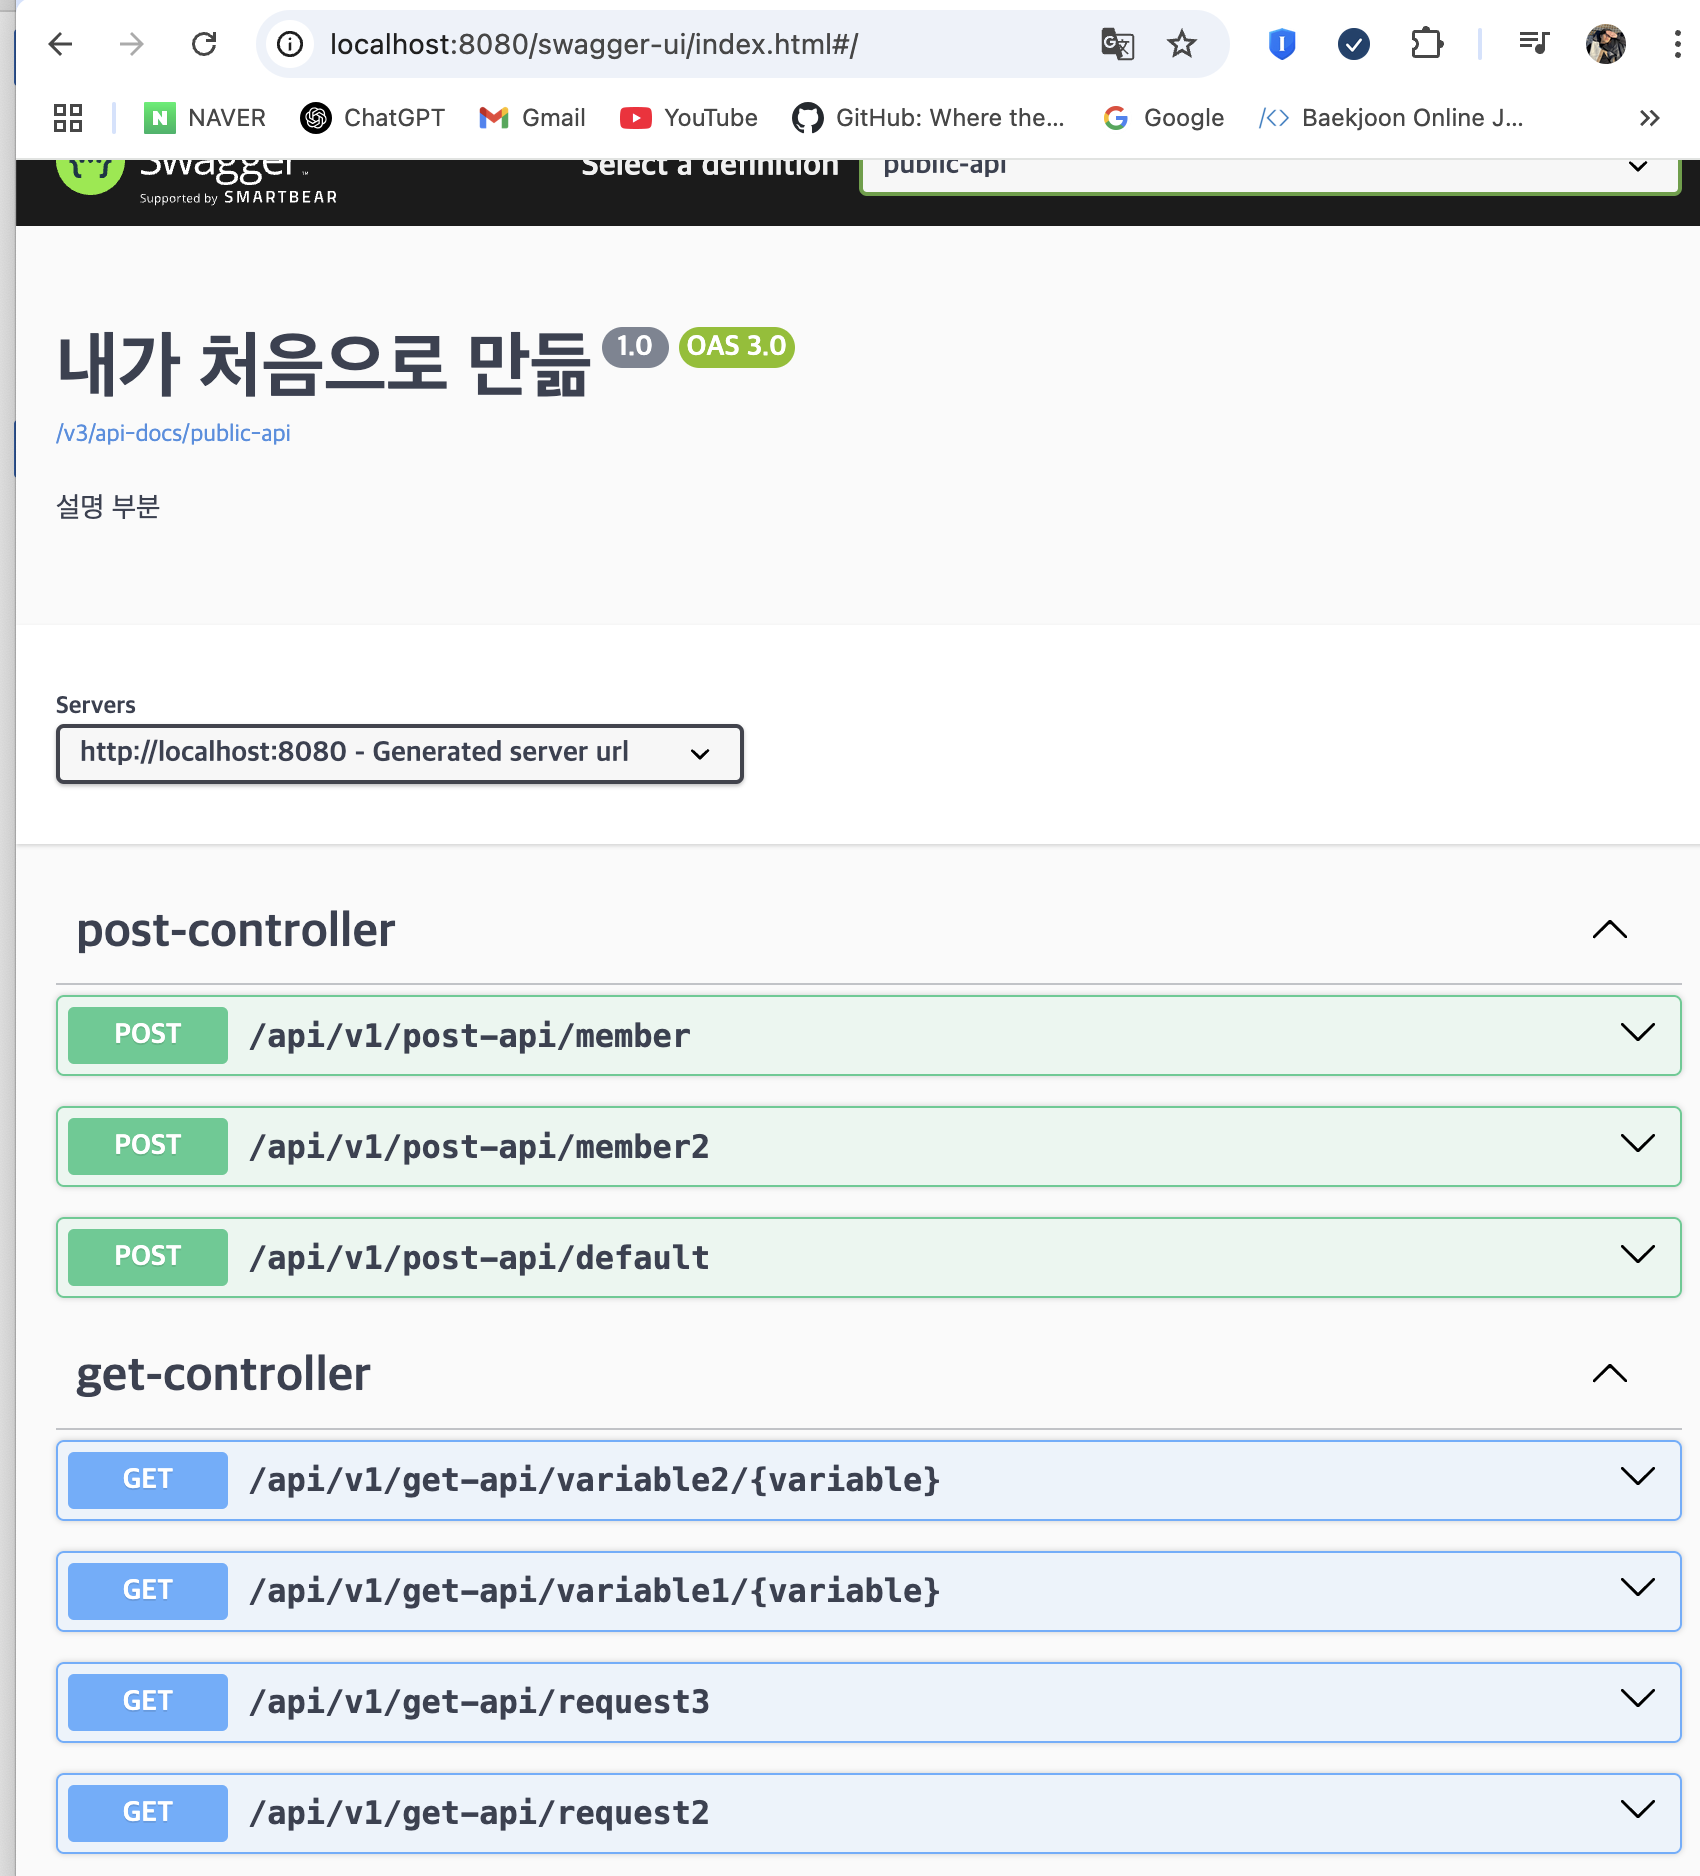Image resolution: width=1700 pixels, height=1876 pixels.
Task: Open the Servers dropdown
Action: 399,753
